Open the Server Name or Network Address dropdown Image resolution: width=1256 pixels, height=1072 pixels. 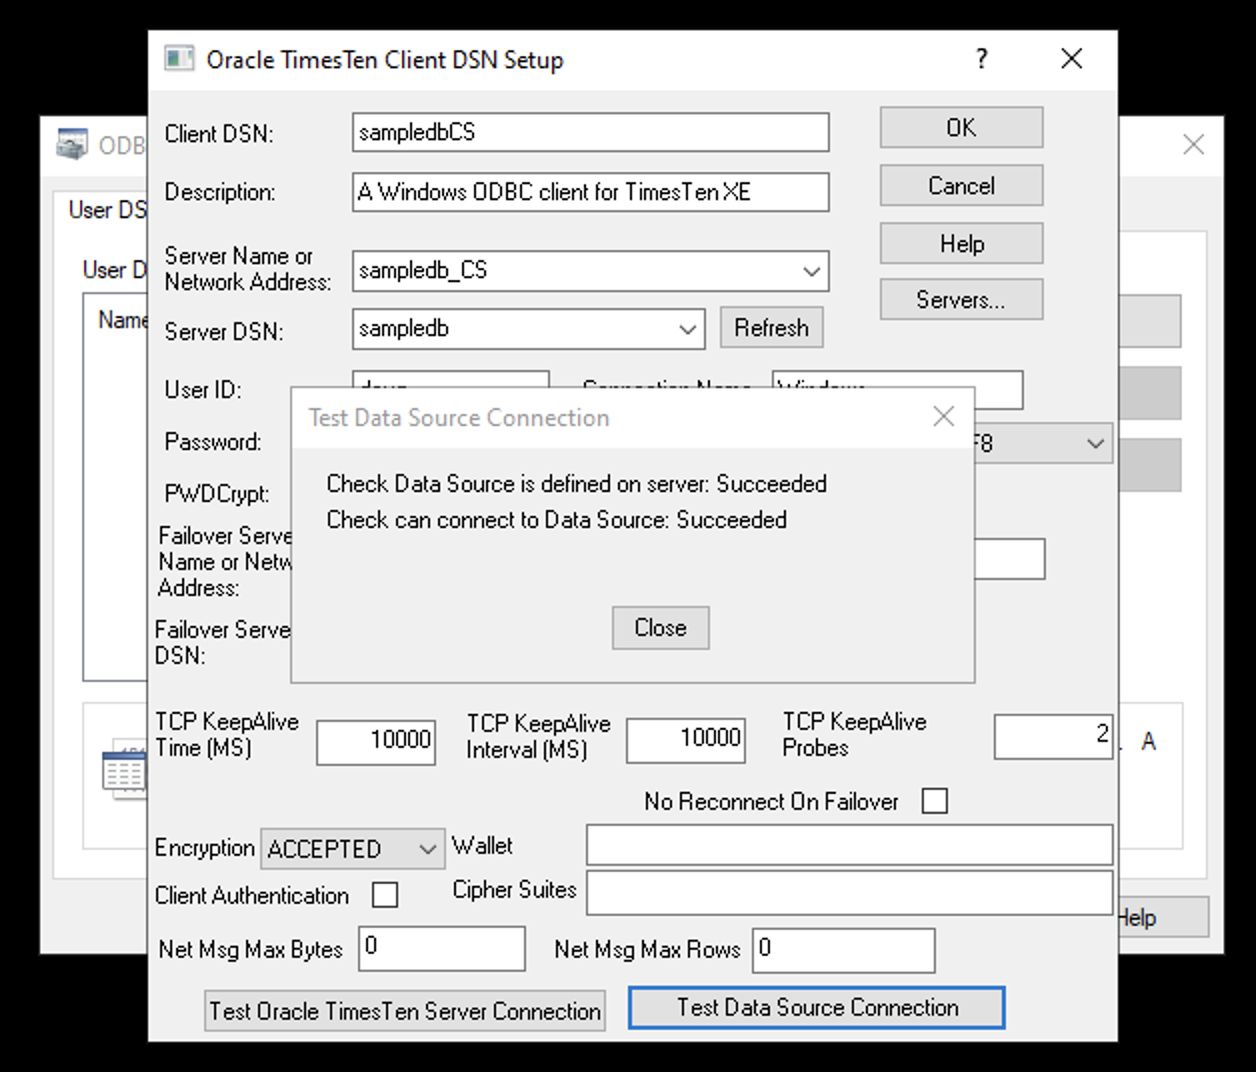point(810,271)
